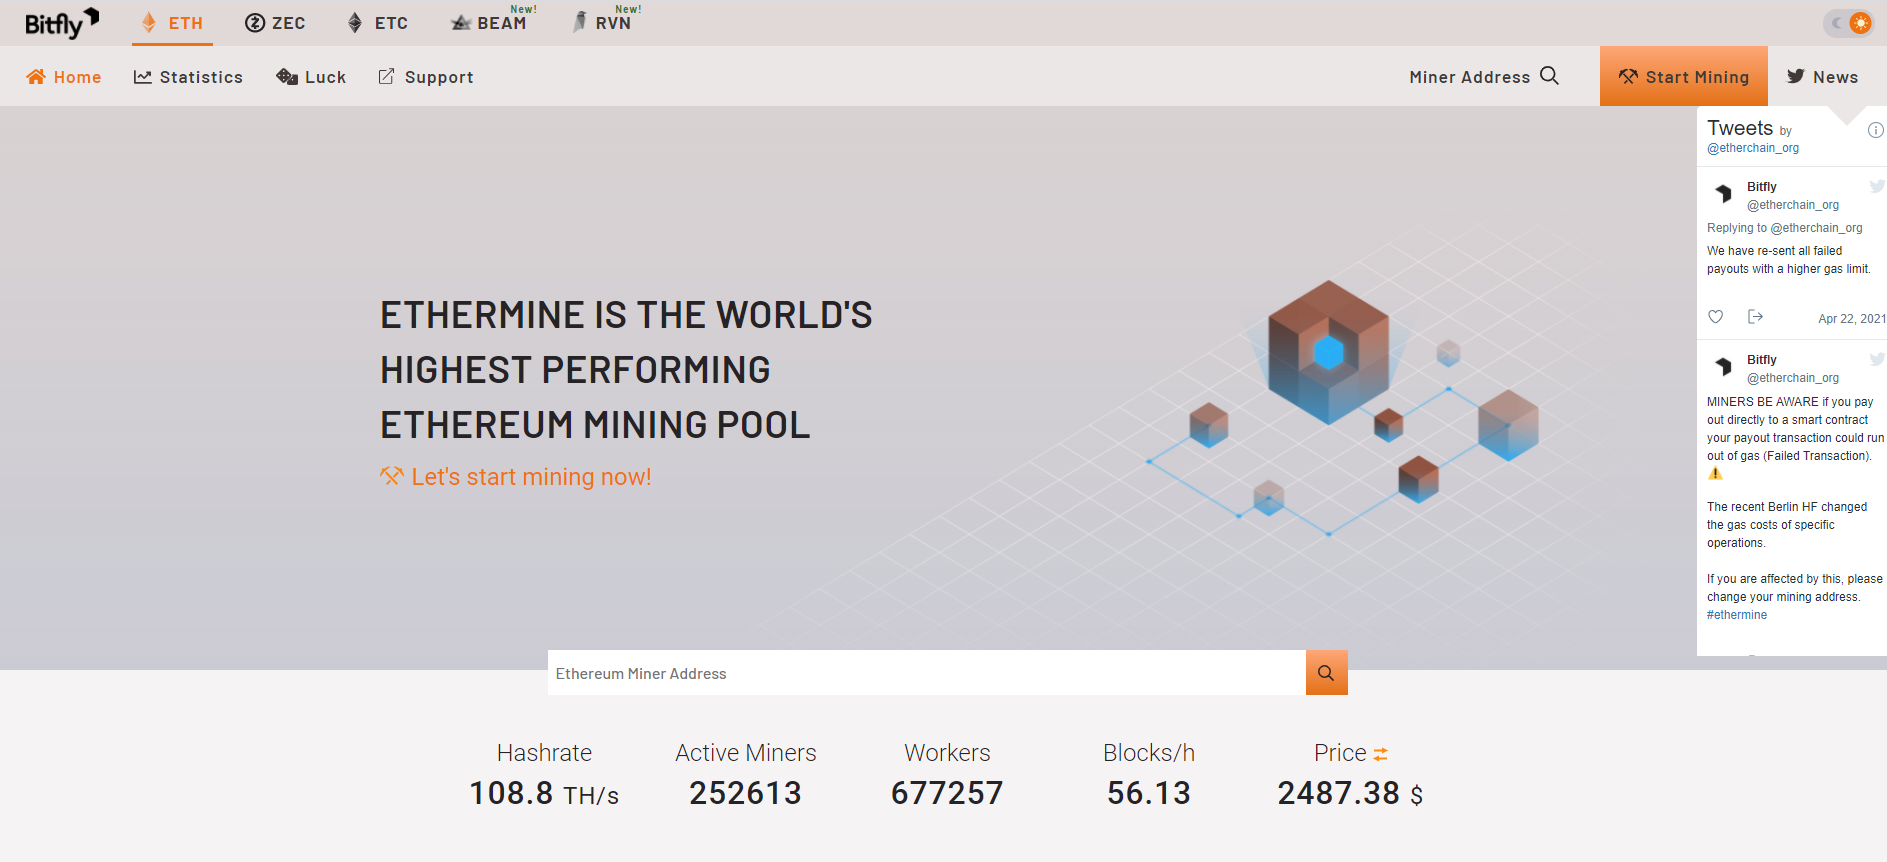Click the Home house icon
The width and height of the screenshot is (1887, 862).
coord(36,77)
